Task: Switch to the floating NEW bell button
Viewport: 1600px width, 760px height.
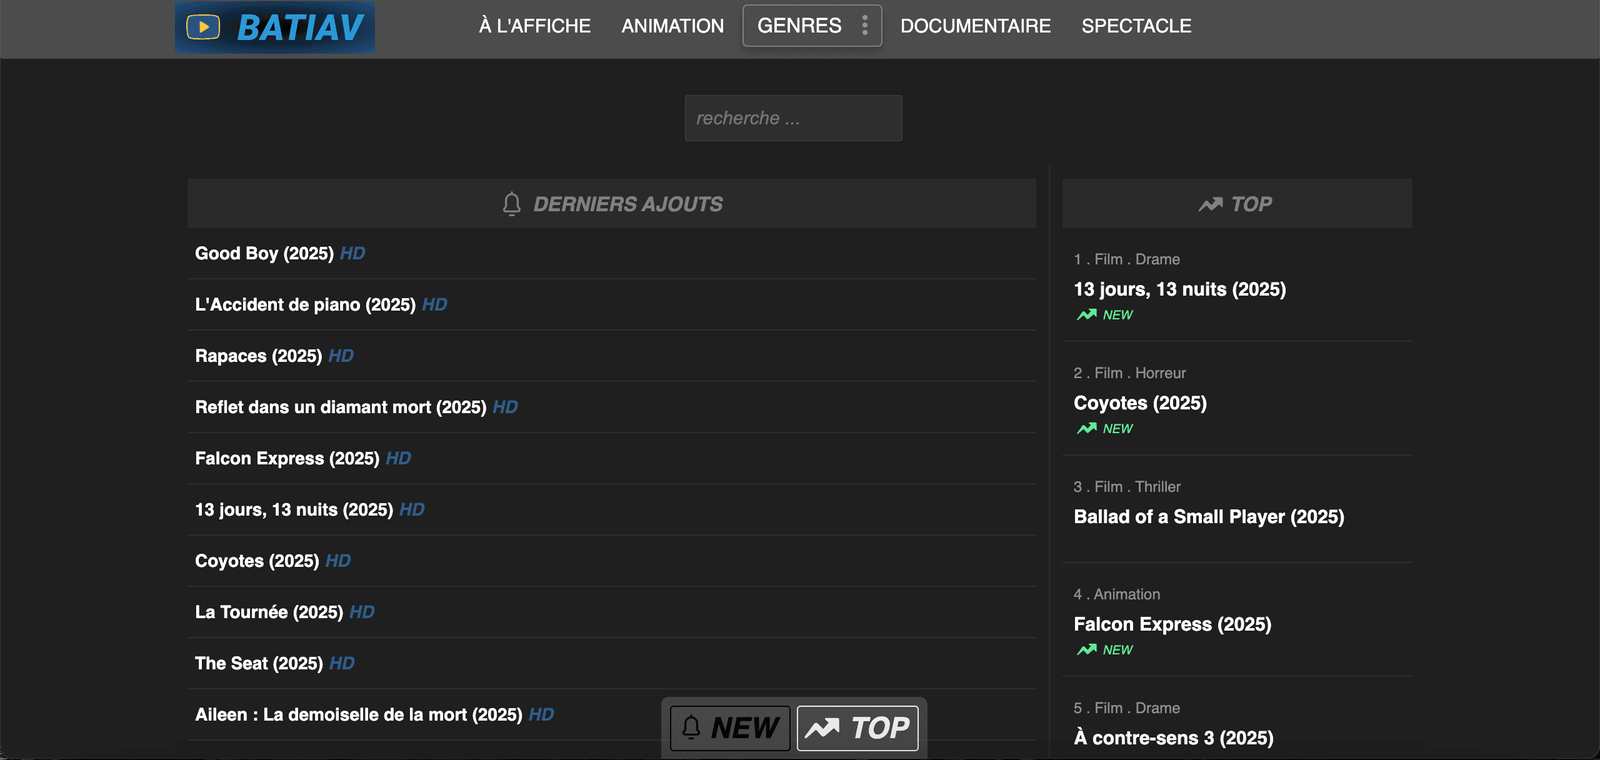Action: click(x=731, y=727)
